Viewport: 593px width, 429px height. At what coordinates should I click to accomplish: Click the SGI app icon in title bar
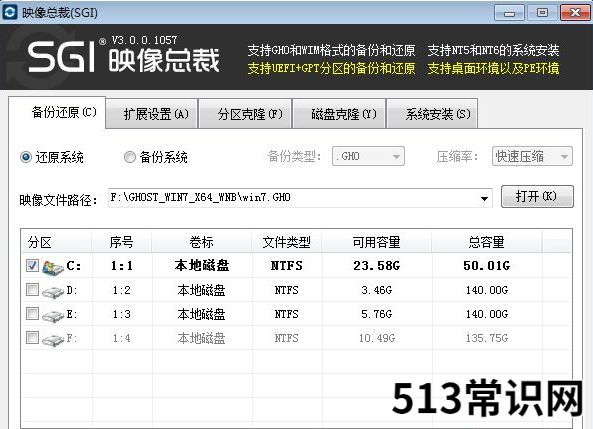coord(9,12)
